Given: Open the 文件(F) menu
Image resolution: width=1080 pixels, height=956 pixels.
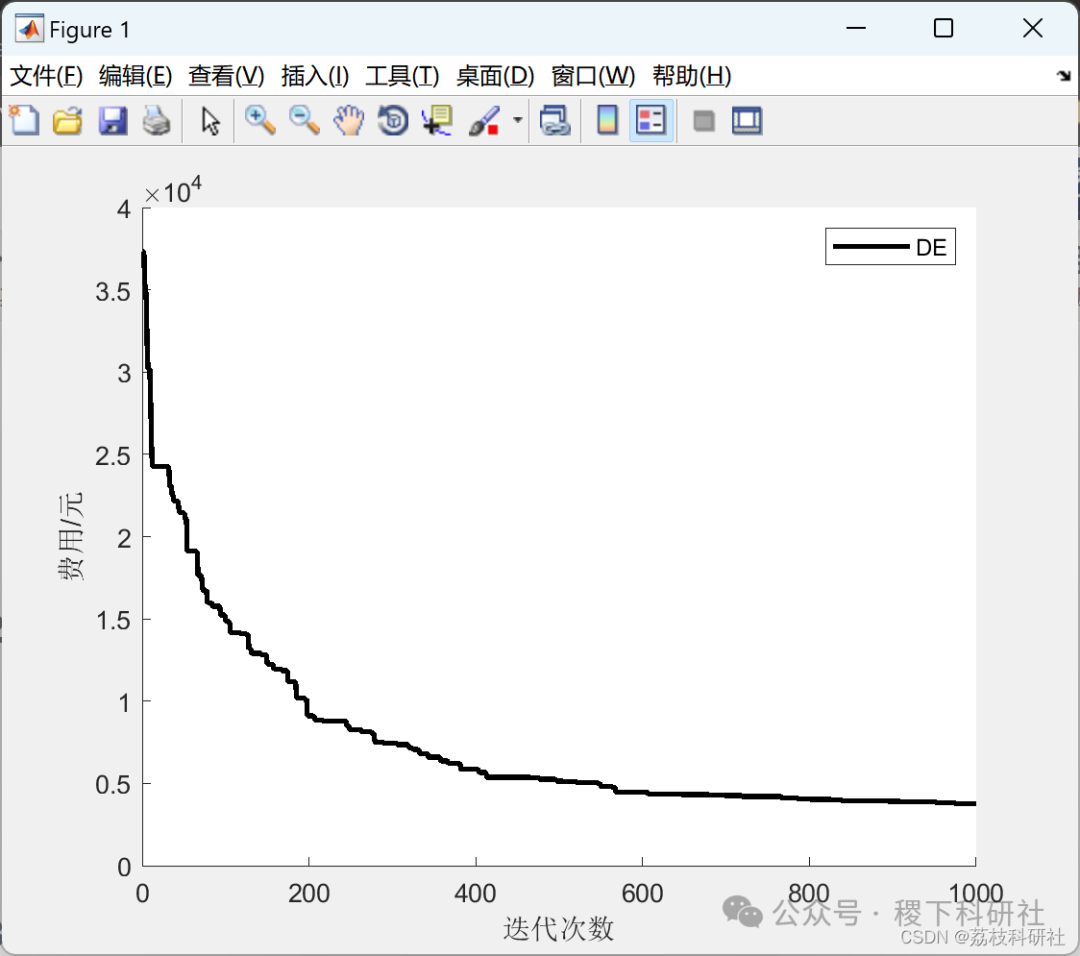Looking at the screenshot, I should 46,76.
